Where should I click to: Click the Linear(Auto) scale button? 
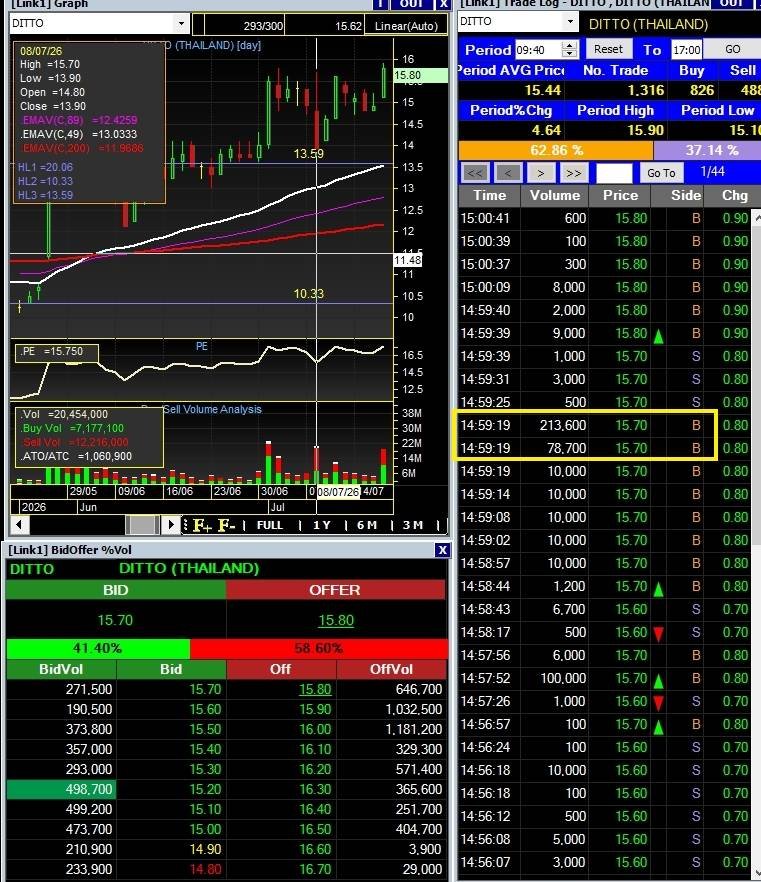click(x=406, y=26)
